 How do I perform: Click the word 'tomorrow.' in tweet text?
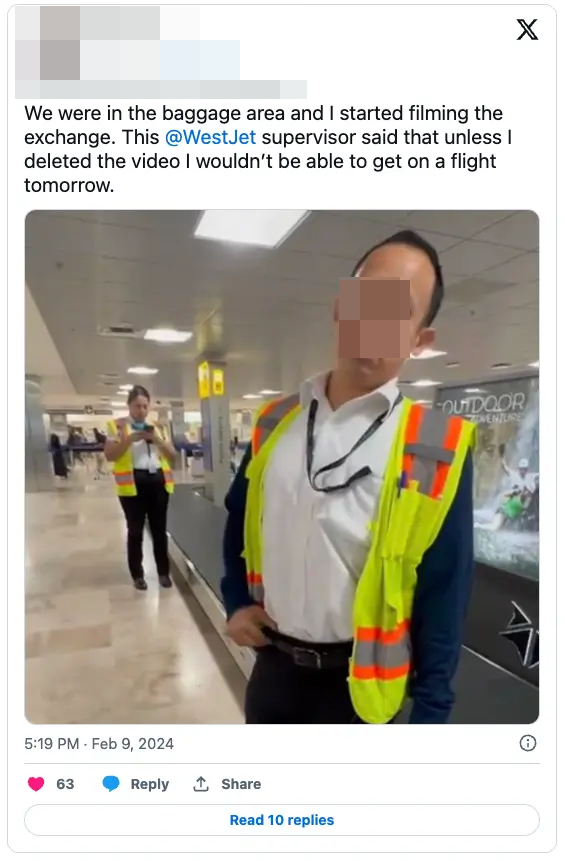69,185
